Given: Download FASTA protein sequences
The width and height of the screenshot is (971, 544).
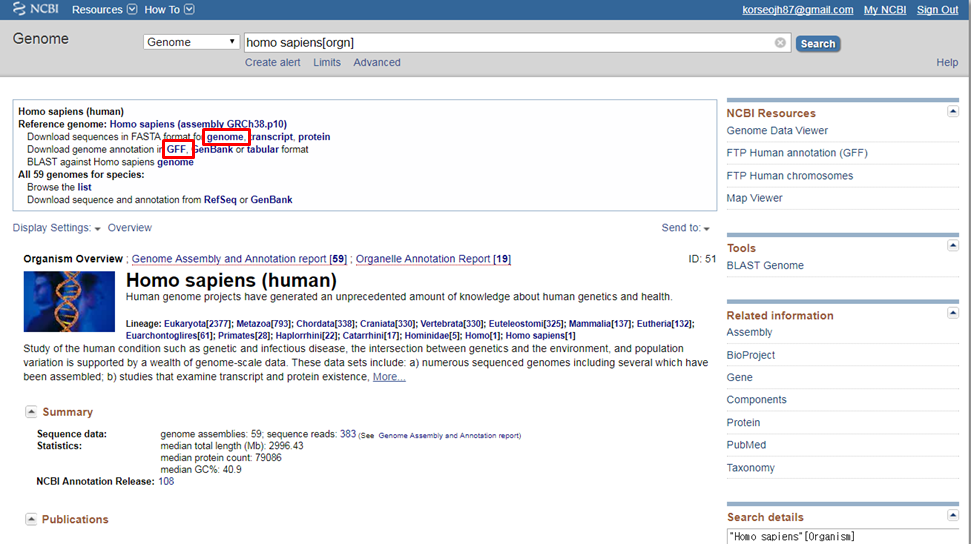Looking at the screenshot, I should [x=314, y=137].
